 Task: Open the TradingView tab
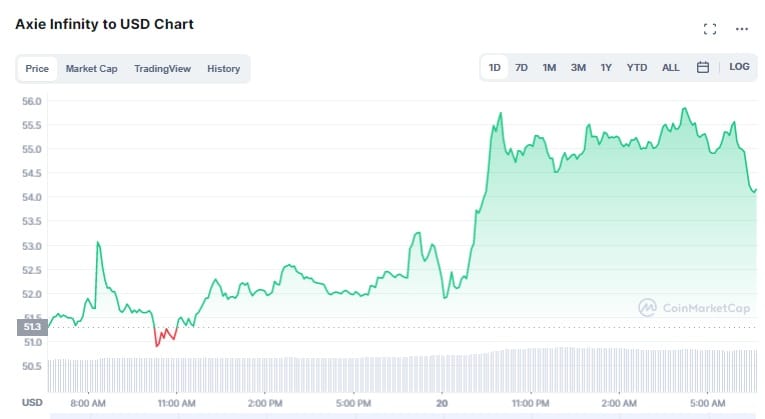[x=162, y=69]
